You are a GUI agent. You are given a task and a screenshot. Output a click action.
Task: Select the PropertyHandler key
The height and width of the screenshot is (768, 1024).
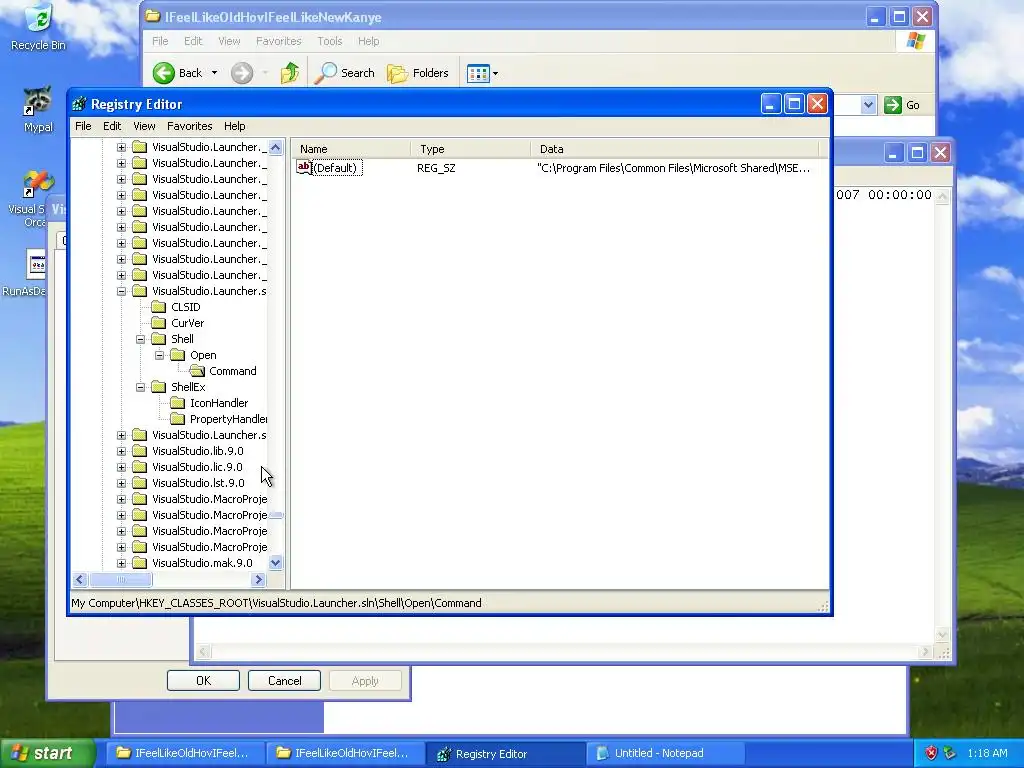click(x=229, y=419)
